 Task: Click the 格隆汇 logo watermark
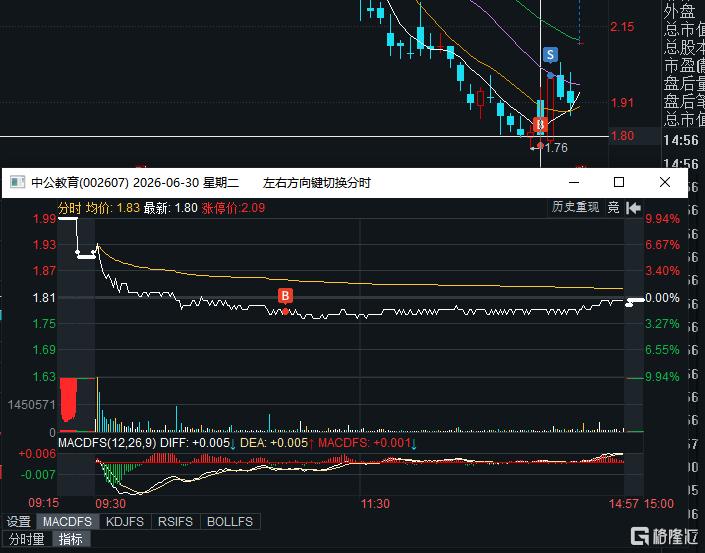[666, 535]
